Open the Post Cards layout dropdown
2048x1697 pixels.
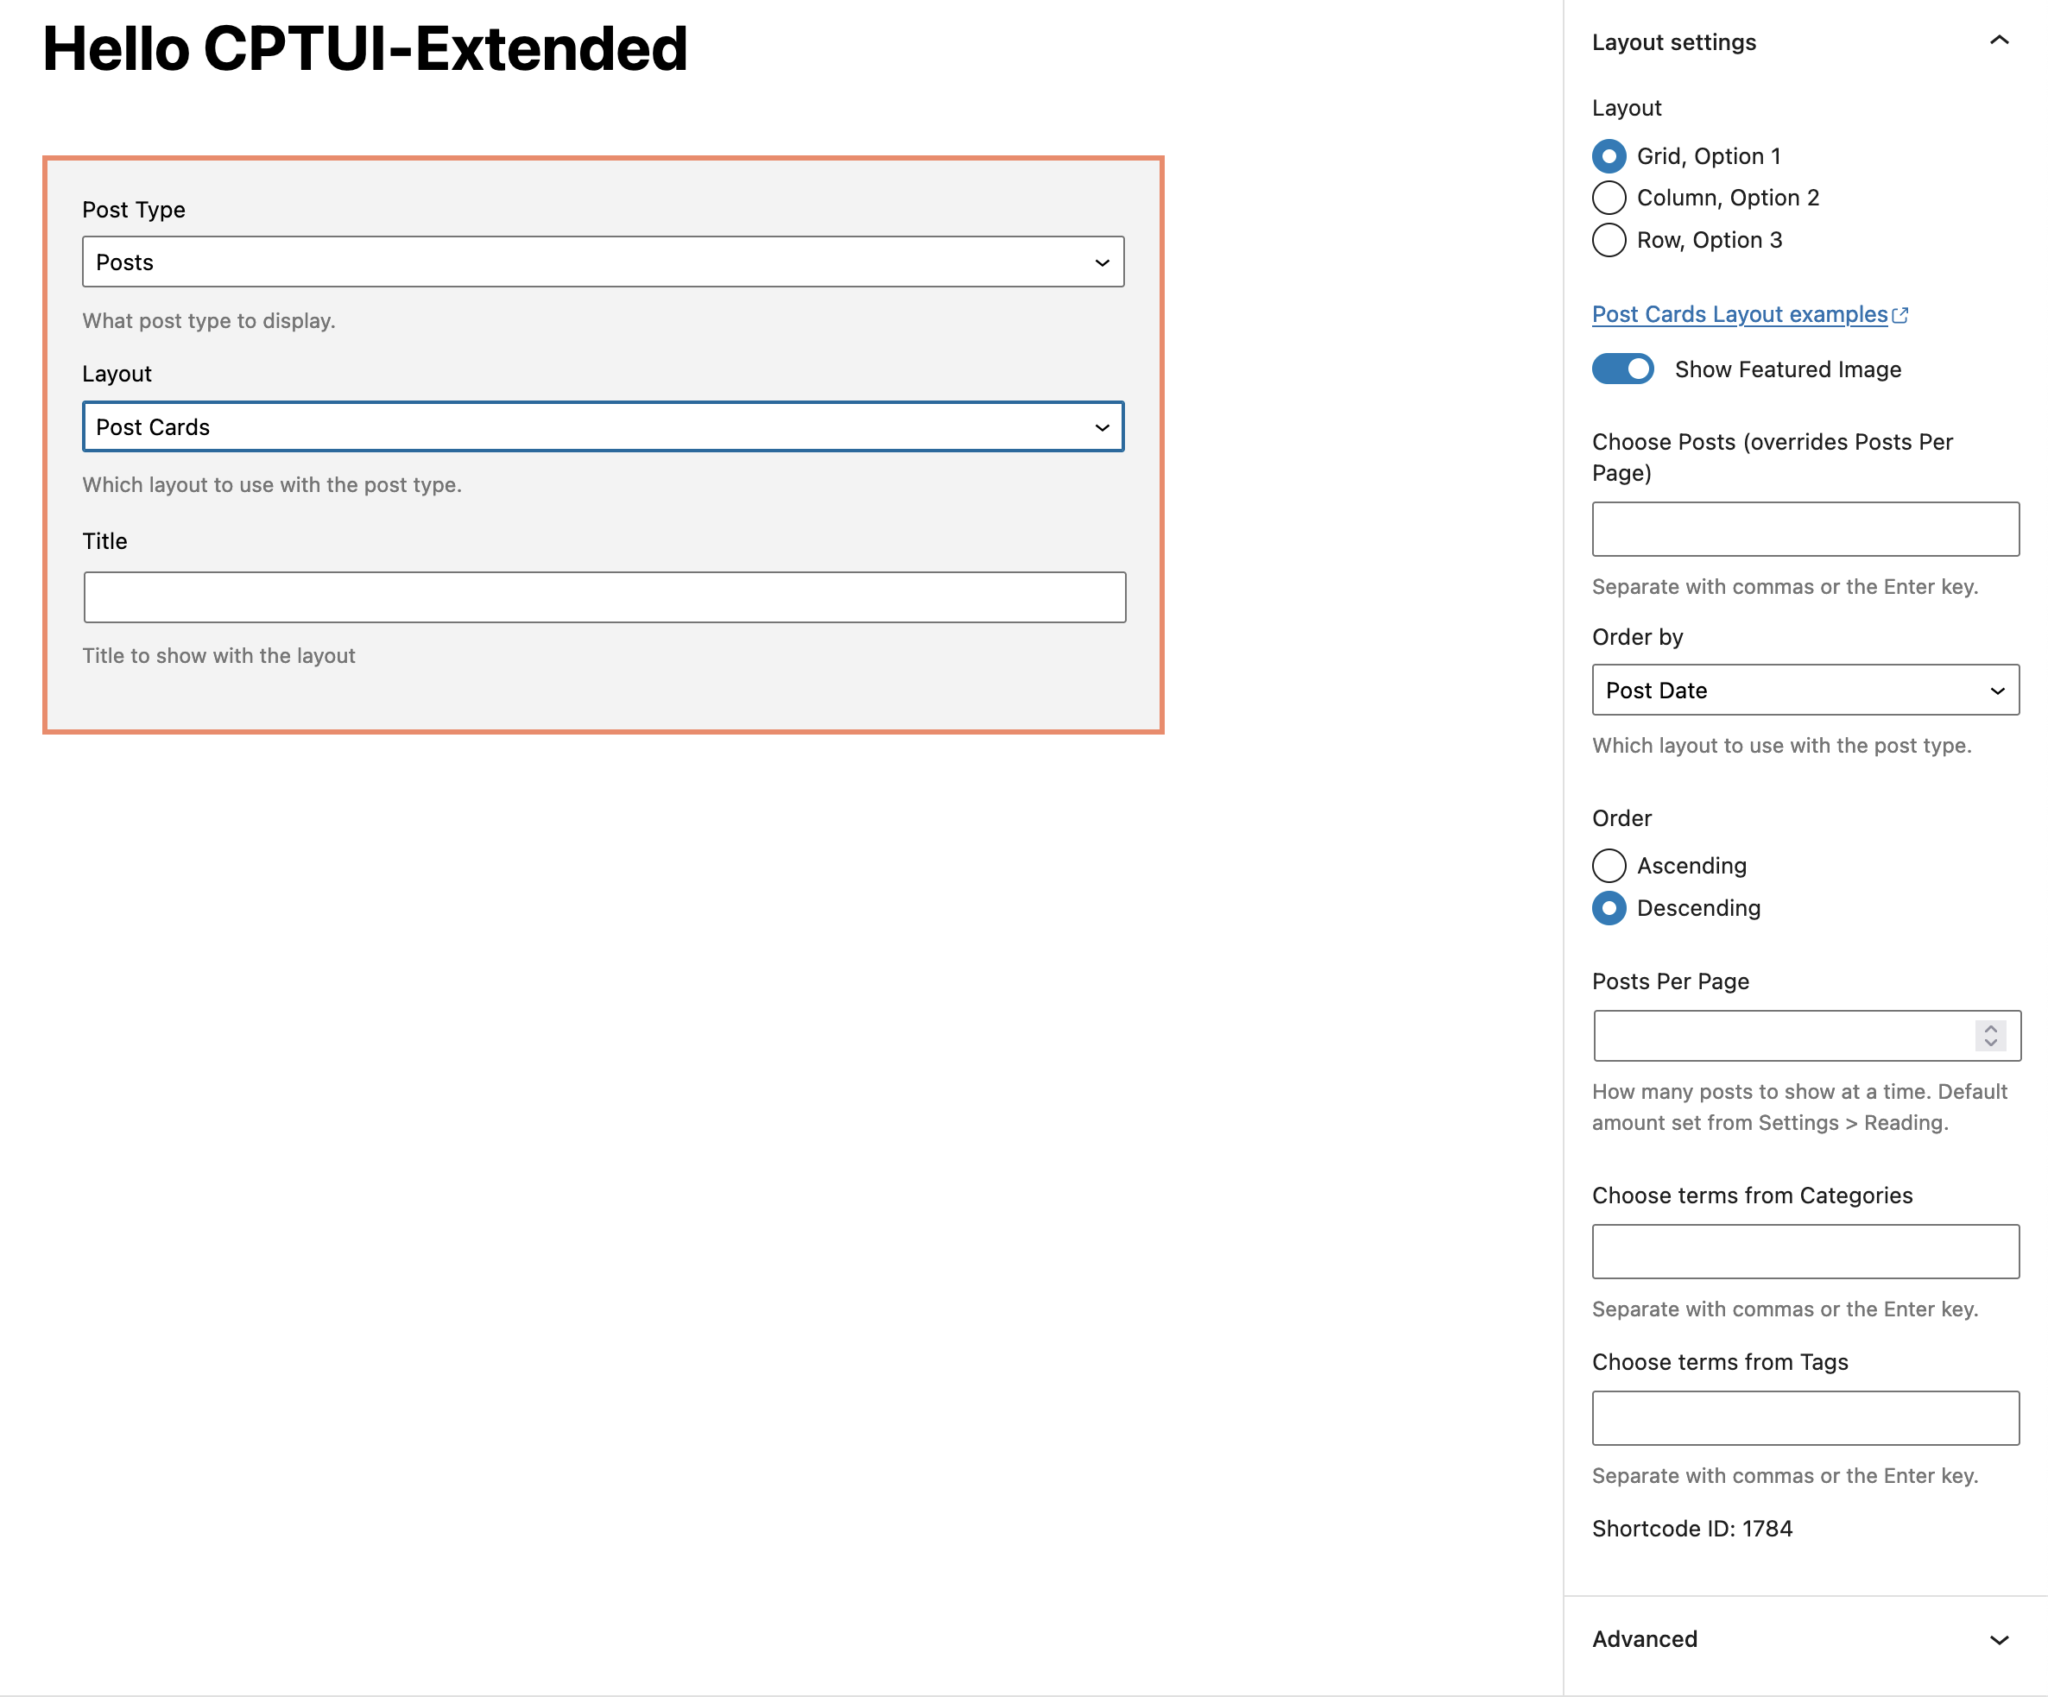point(603,427)
